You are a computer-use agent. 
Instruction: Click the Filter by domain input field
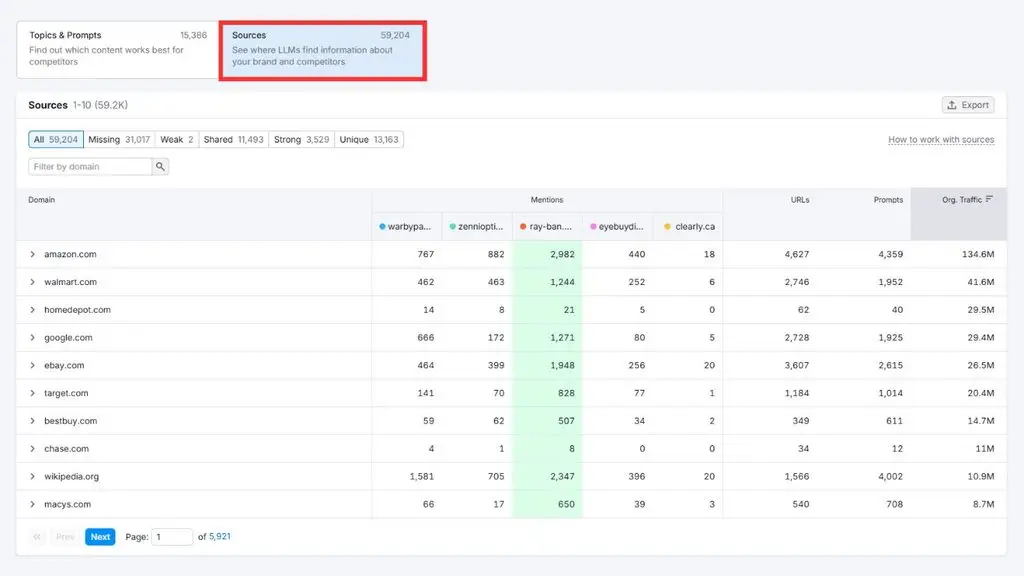click(x=90, y=167)
